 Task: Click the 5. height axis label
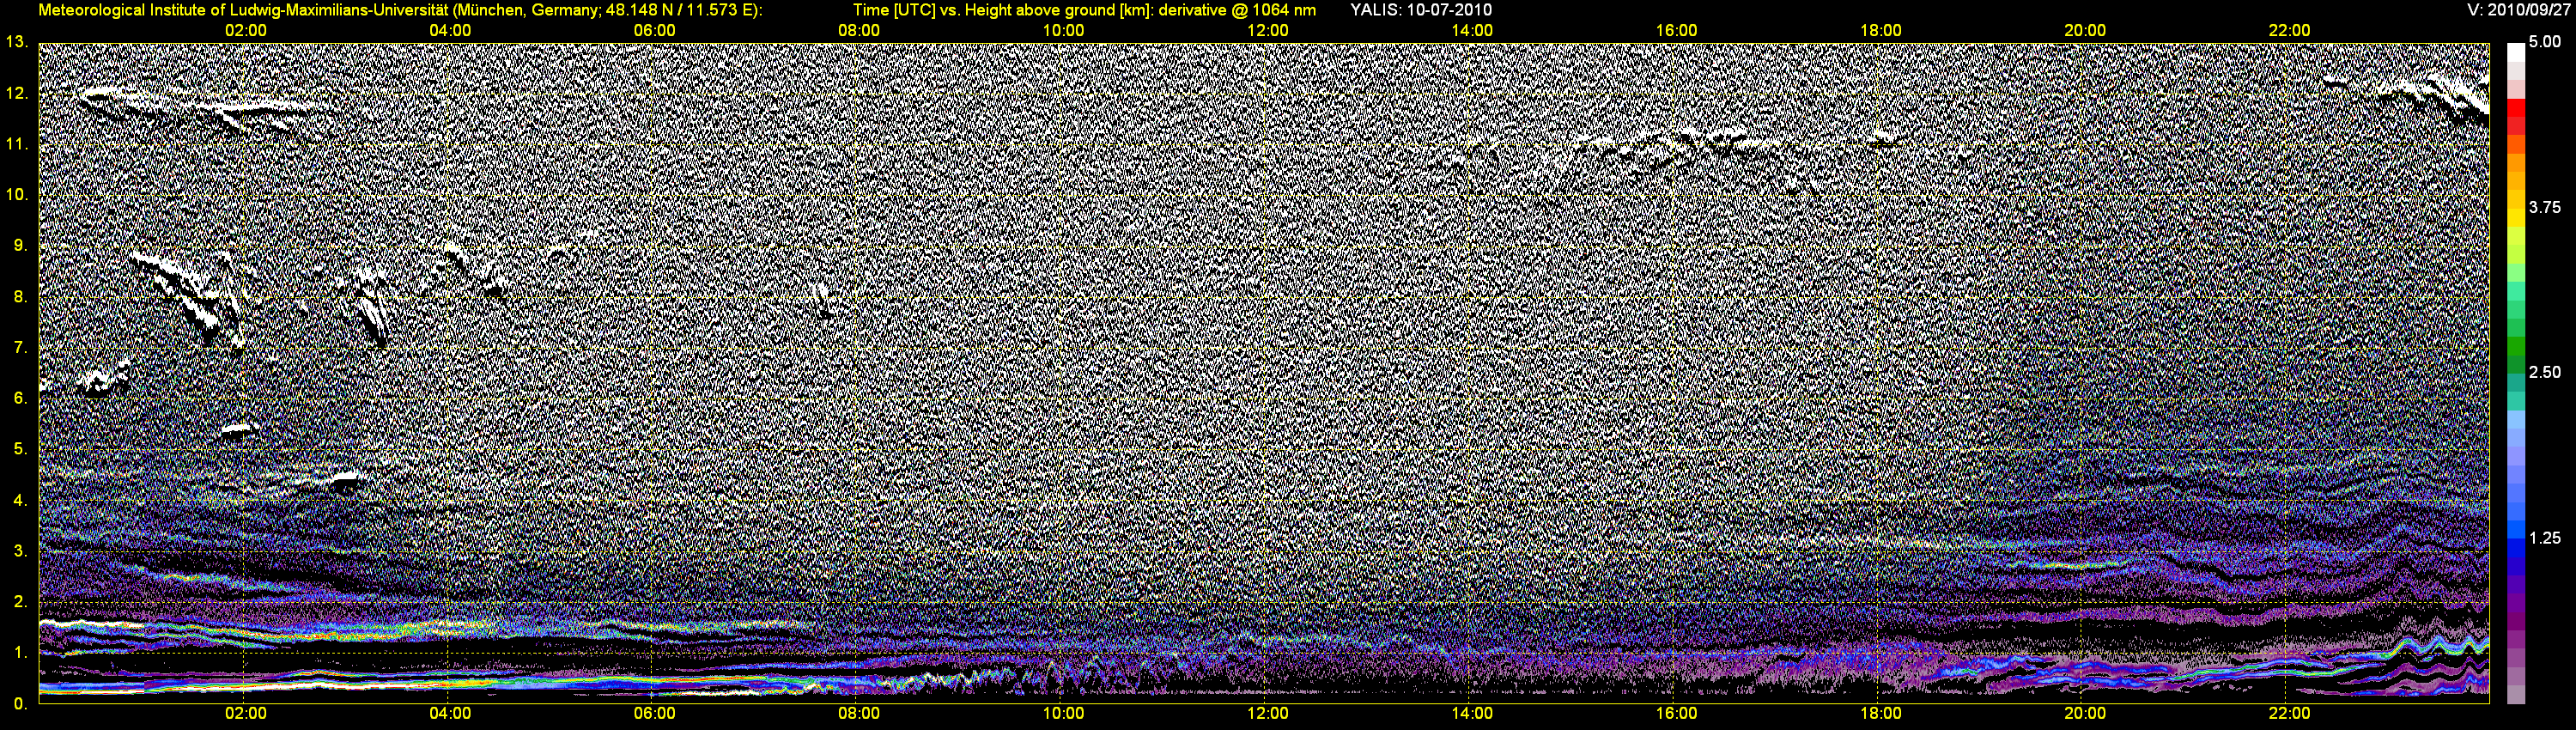[x=20, y=449]
